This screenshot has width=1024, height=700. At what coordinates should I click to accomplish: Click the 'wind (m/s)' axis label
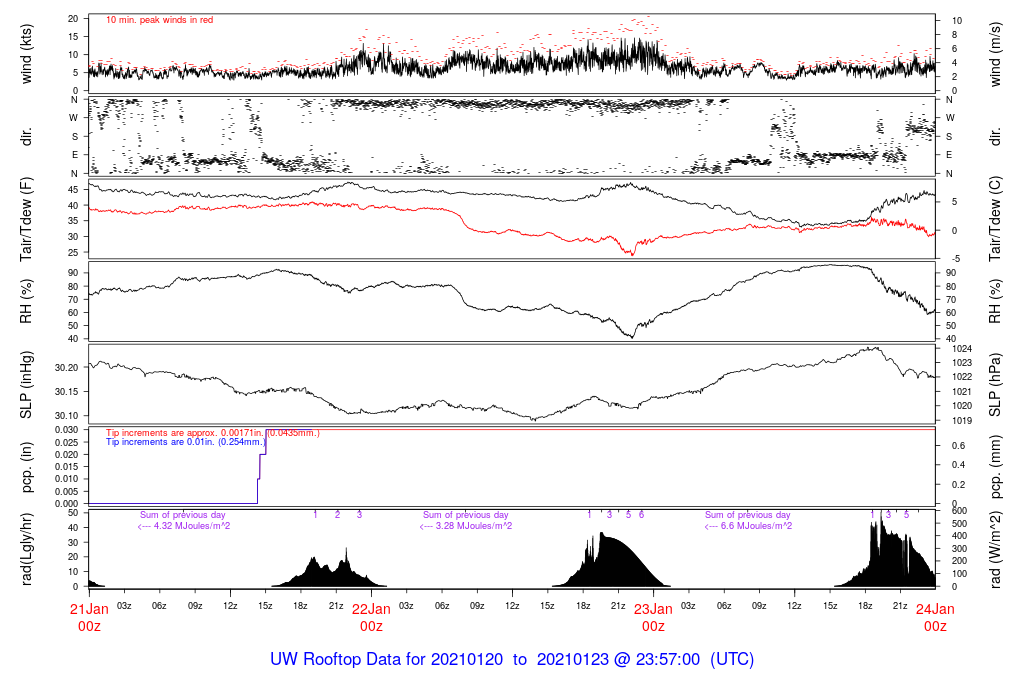(995, 54)
